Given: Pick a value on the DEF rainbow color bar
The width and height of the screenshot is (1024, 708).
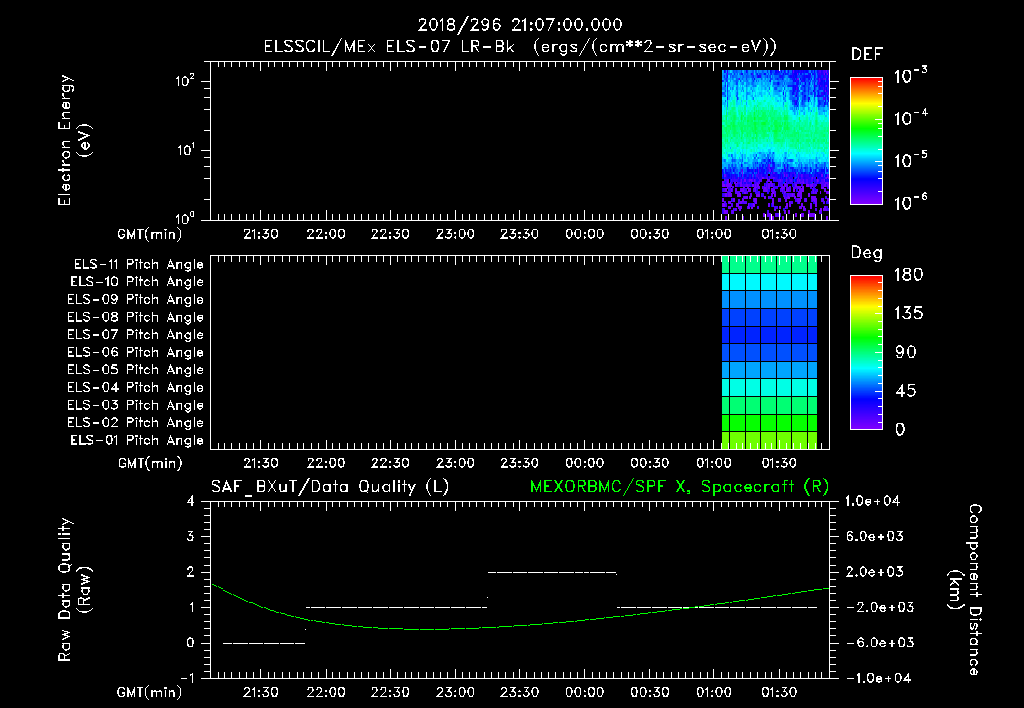Looking at the screenshot, I should coord(866,140).
